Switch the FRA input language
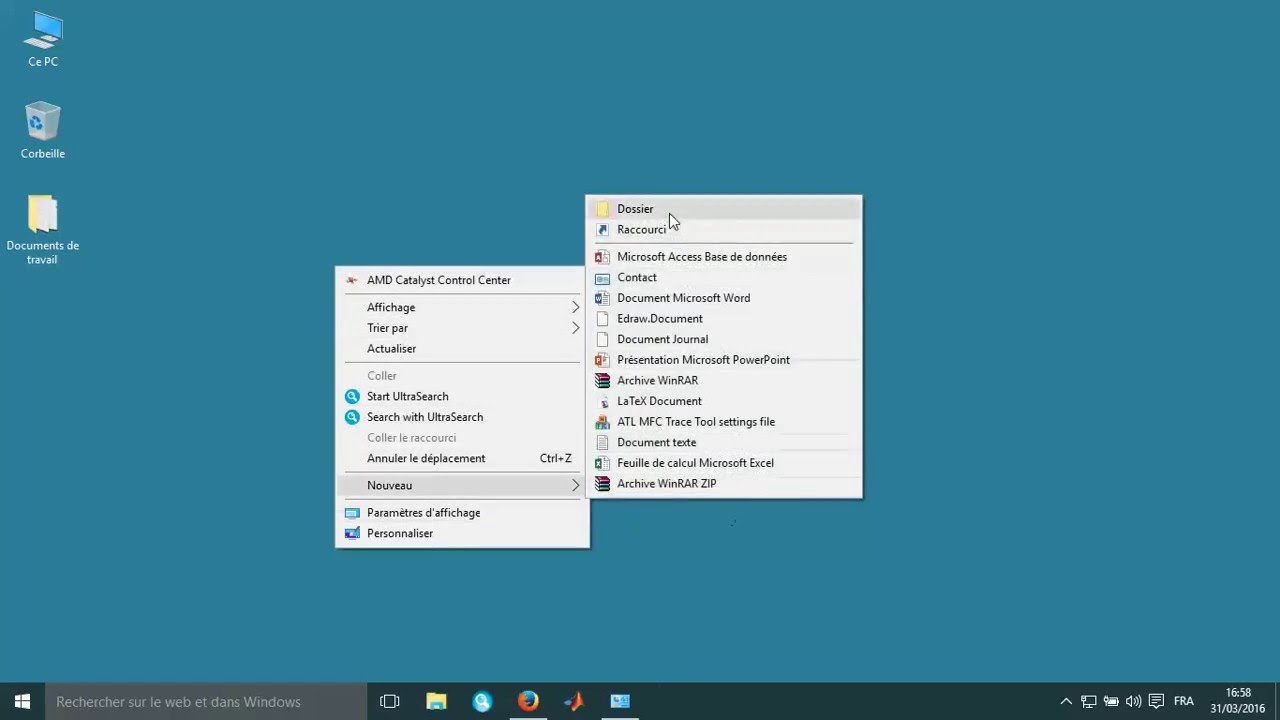Image resolution: width=1280 pixels, height=720 pixels. click(x=1184, y=702)
